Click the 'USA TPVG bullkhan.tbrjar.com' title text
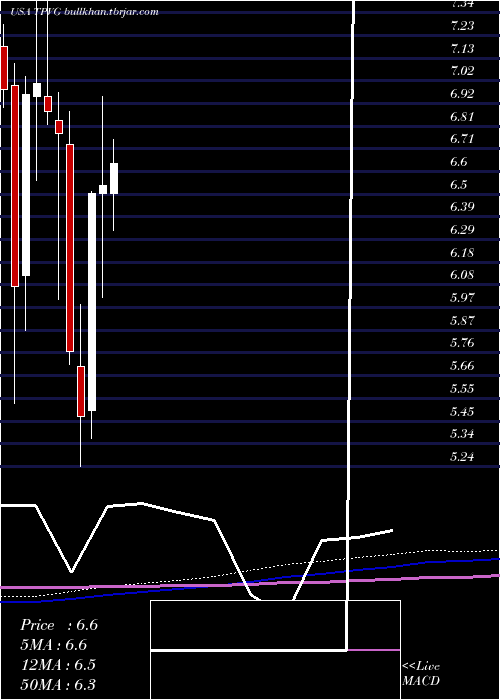The height and width of the screenshot is (700, 500). [84, 12]
